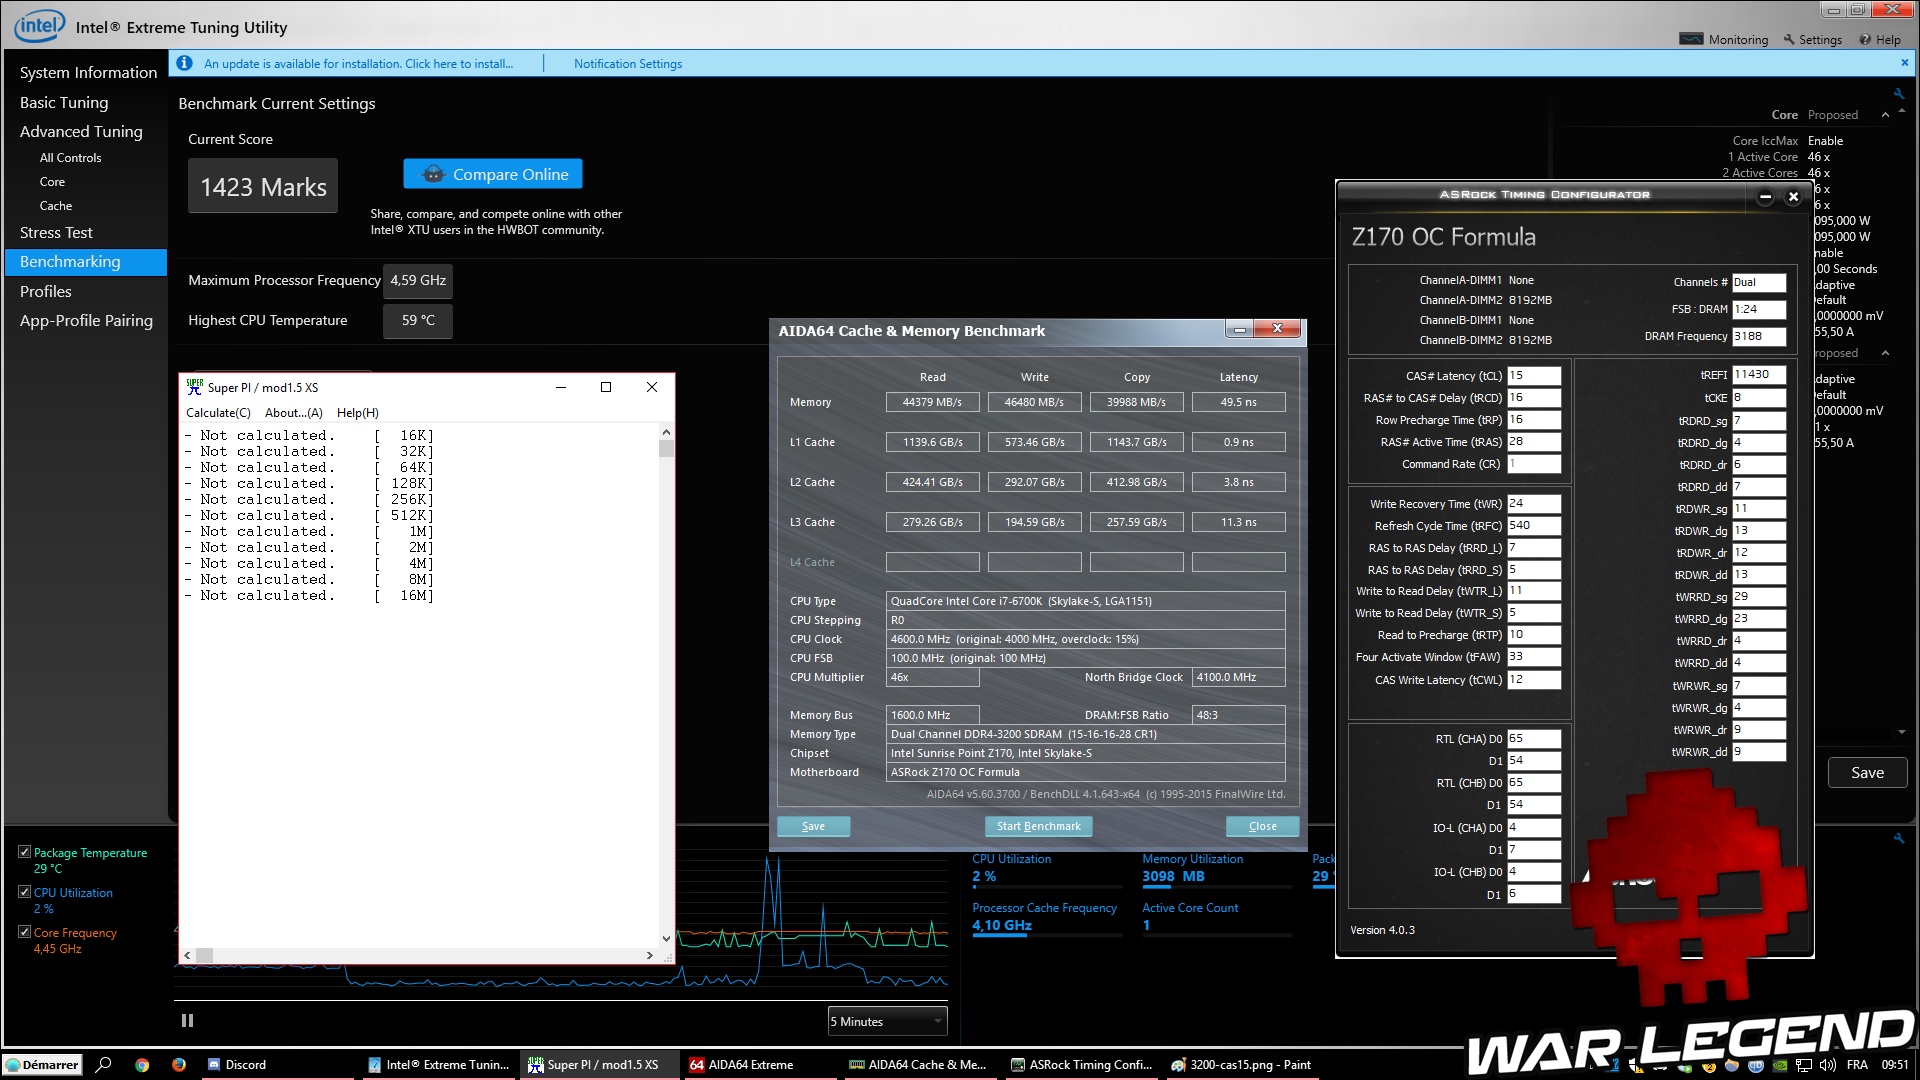Open the Monitoring view icon
This screenshot has height=1080, width=1920.
[1691, 39]
